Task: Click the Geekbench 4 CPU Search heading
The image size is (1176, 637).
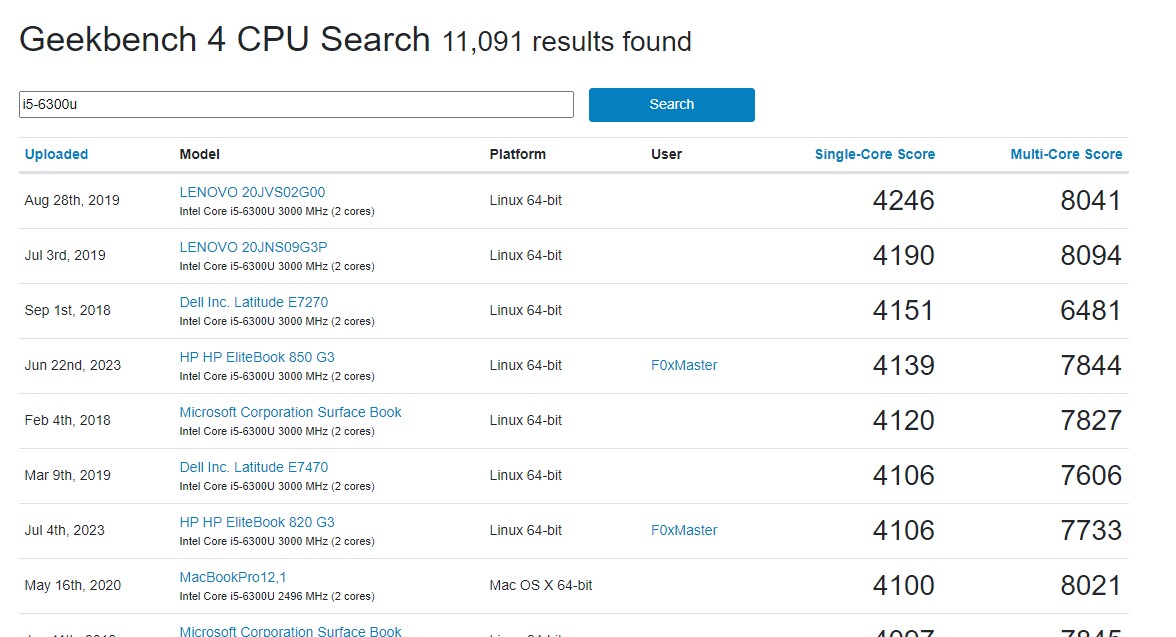Action: click(x=225, y=39)
